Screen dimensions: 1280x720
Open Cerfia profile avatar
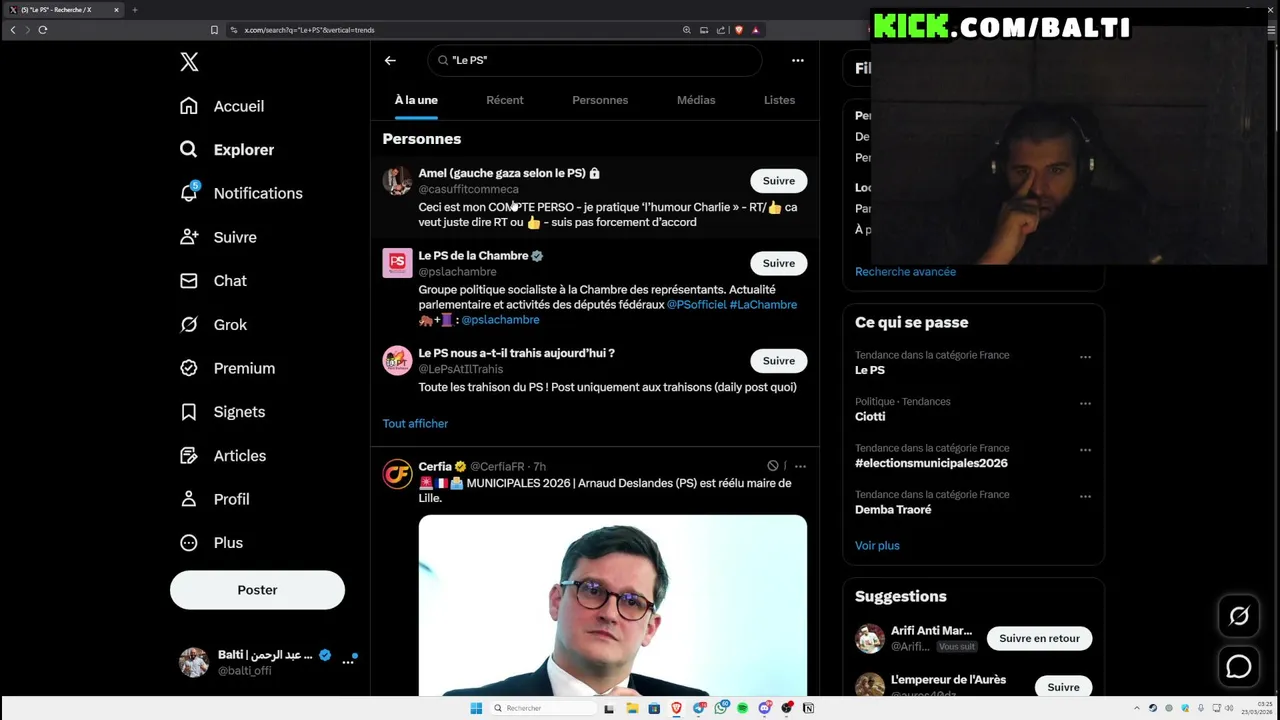point(397,474)
